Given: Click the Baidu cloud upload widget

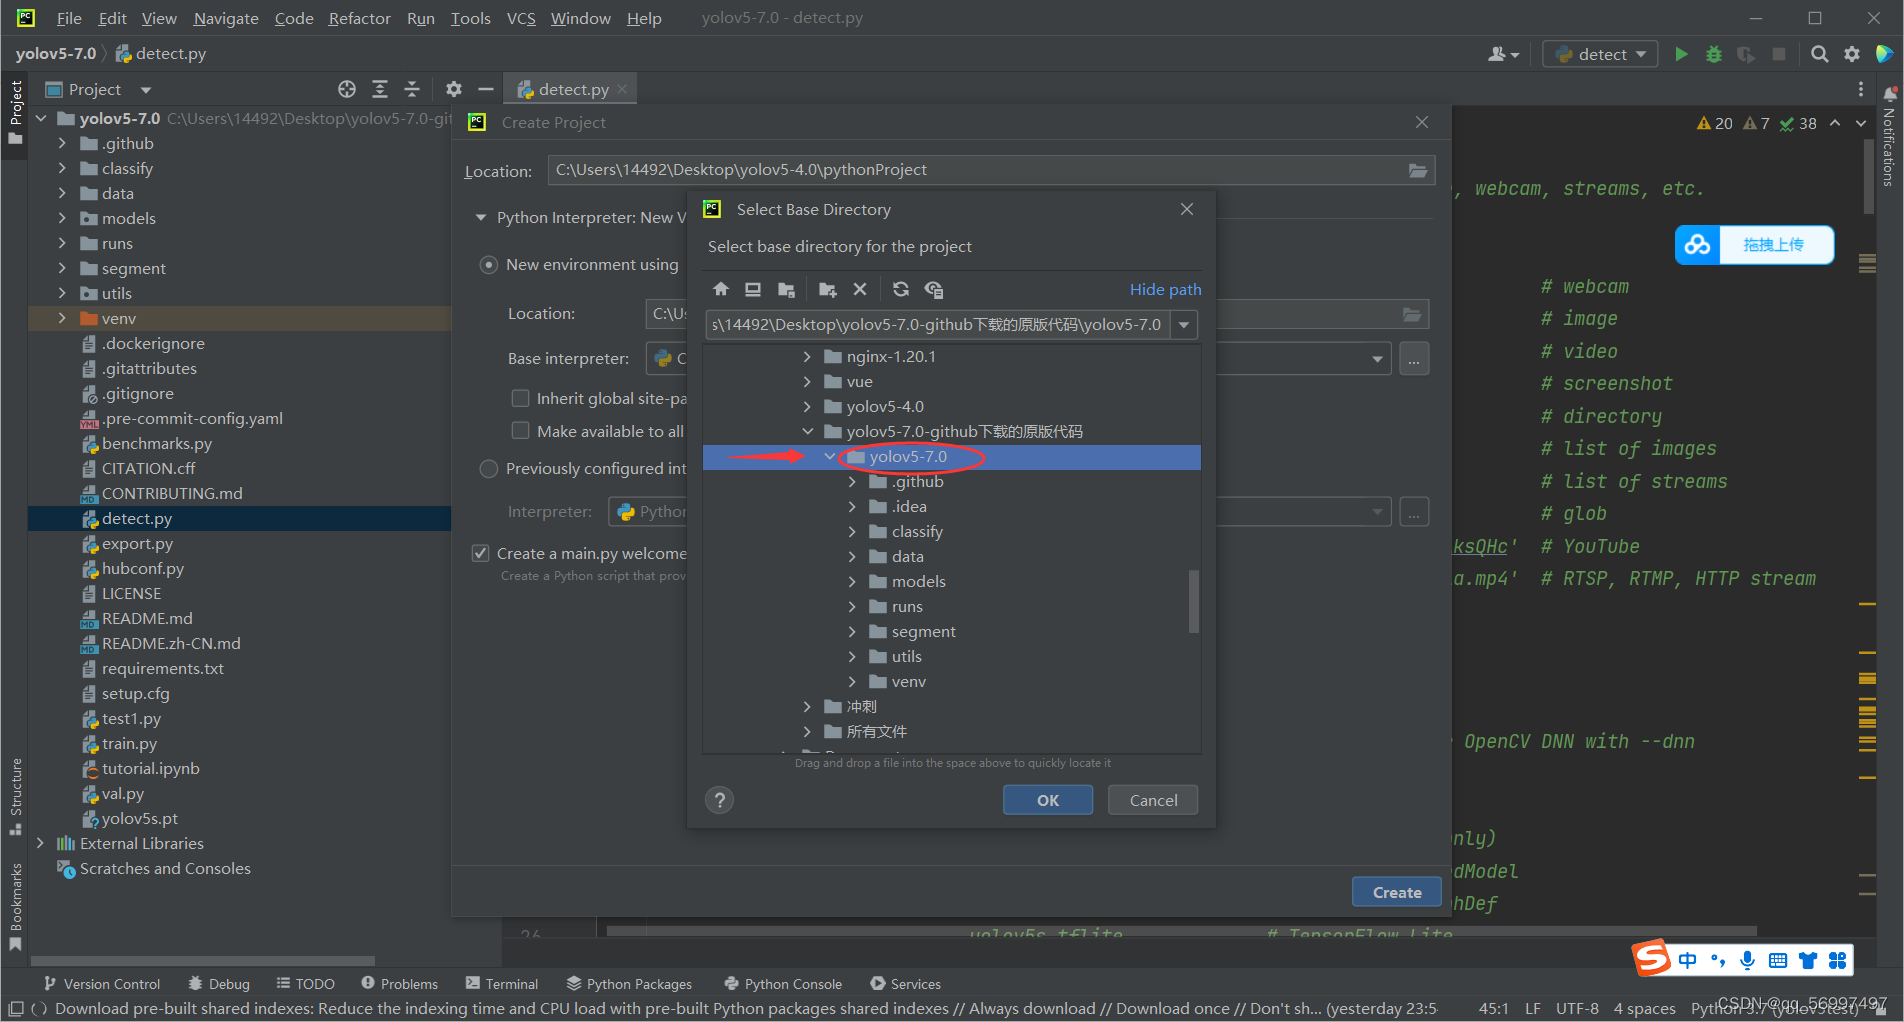Looking at the screenshot, I should [x=1754, y=245].
